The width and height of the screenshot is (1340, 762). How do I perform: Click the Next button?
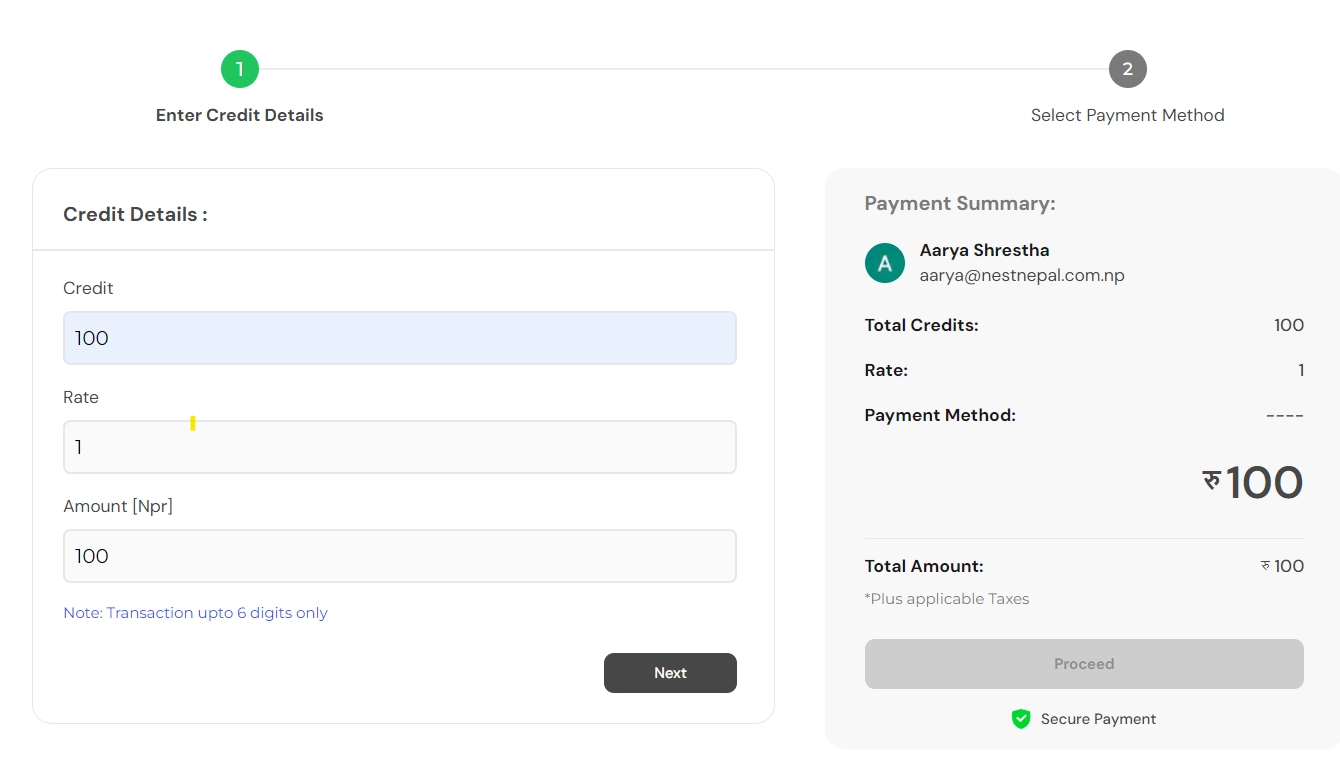pyautogui.click(x=670, y=673)
